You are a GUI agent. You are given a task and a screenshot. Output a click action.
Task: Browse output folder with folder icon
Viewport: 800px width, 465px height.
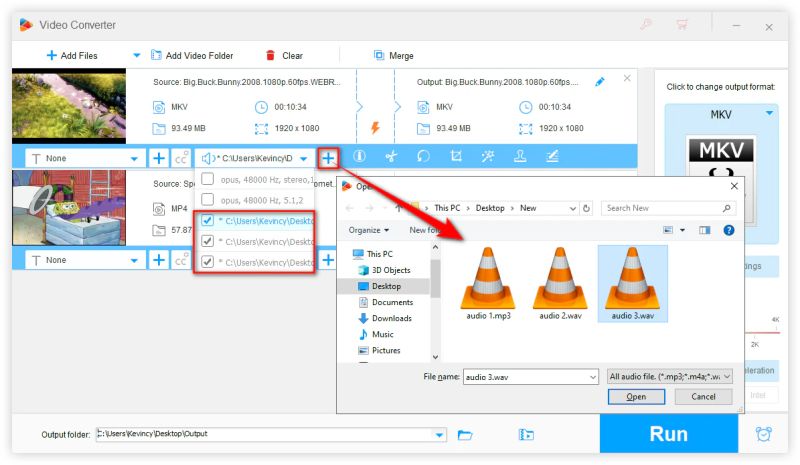pos(465,435)
